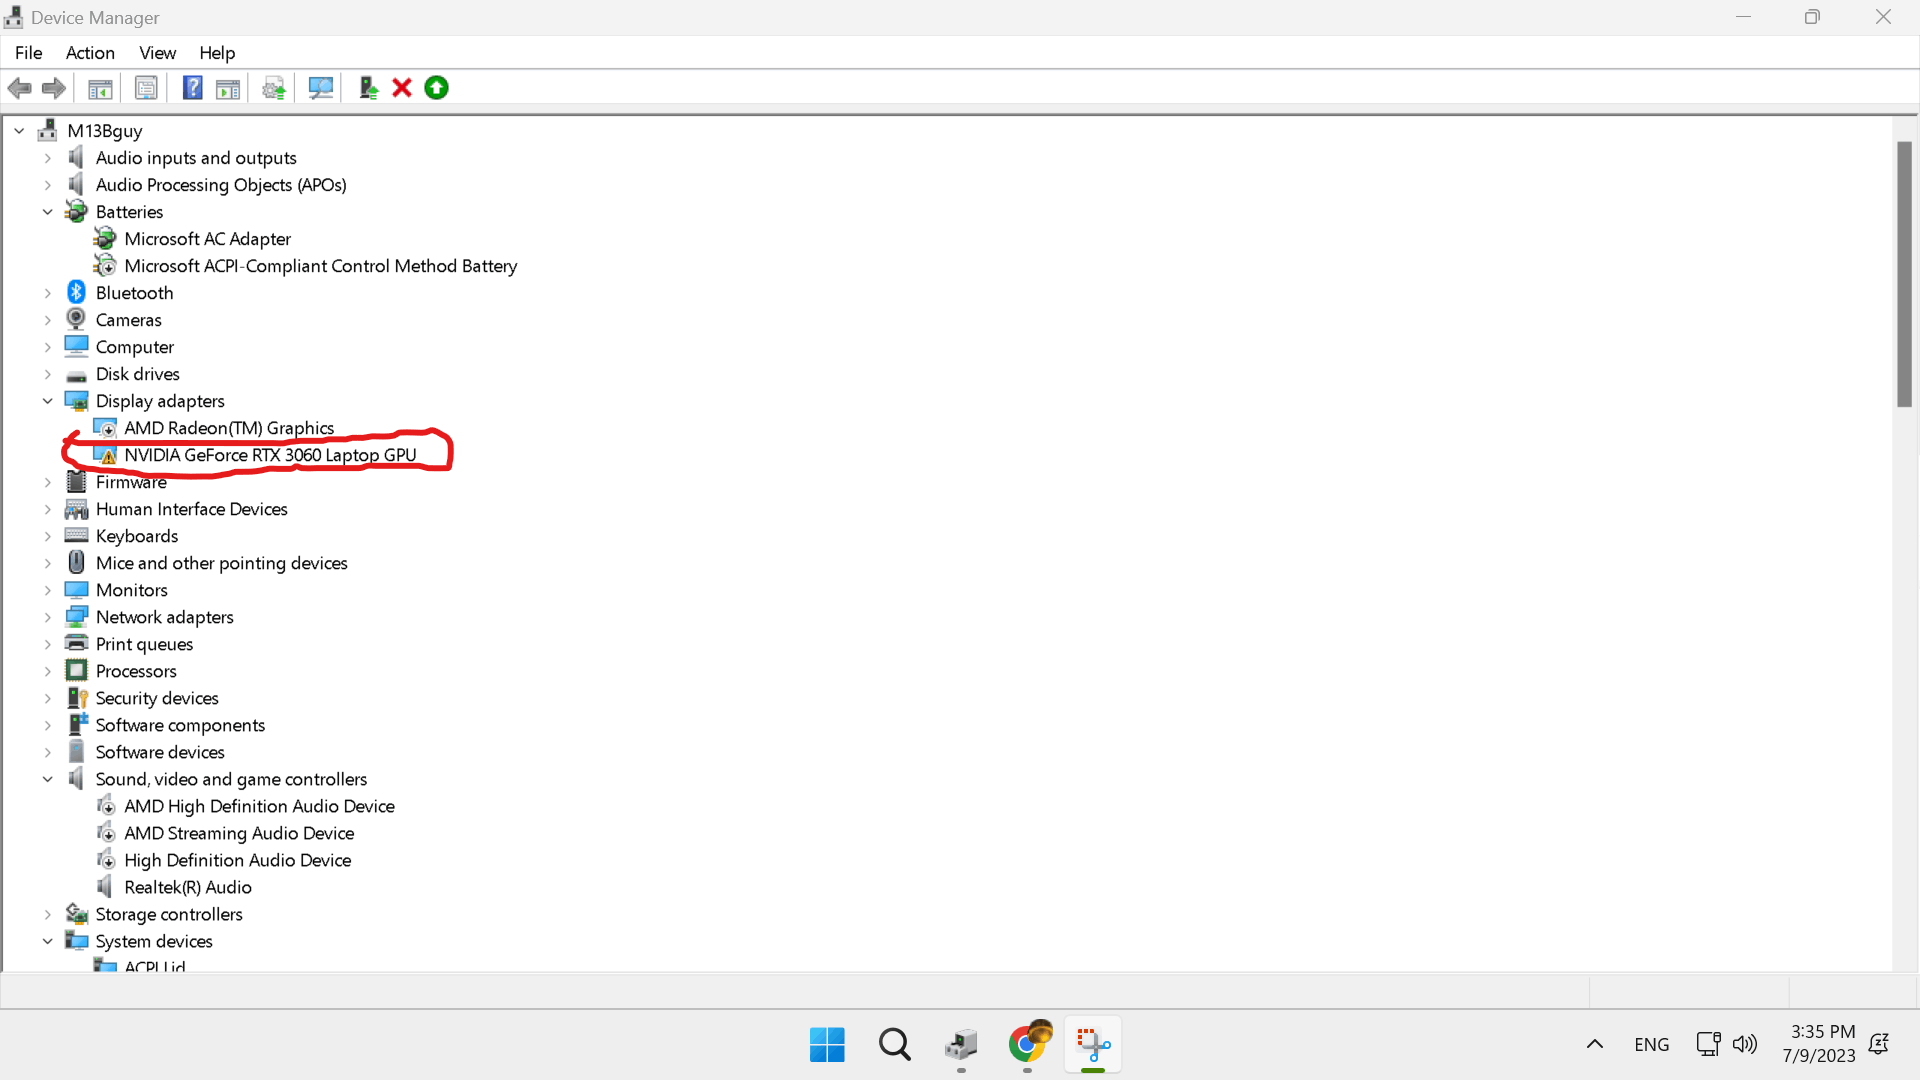Image resolution: width=1920 pixels, height=1080 pixels.
Task: Toggle the console tree panel
Action: tap(100, 88)
